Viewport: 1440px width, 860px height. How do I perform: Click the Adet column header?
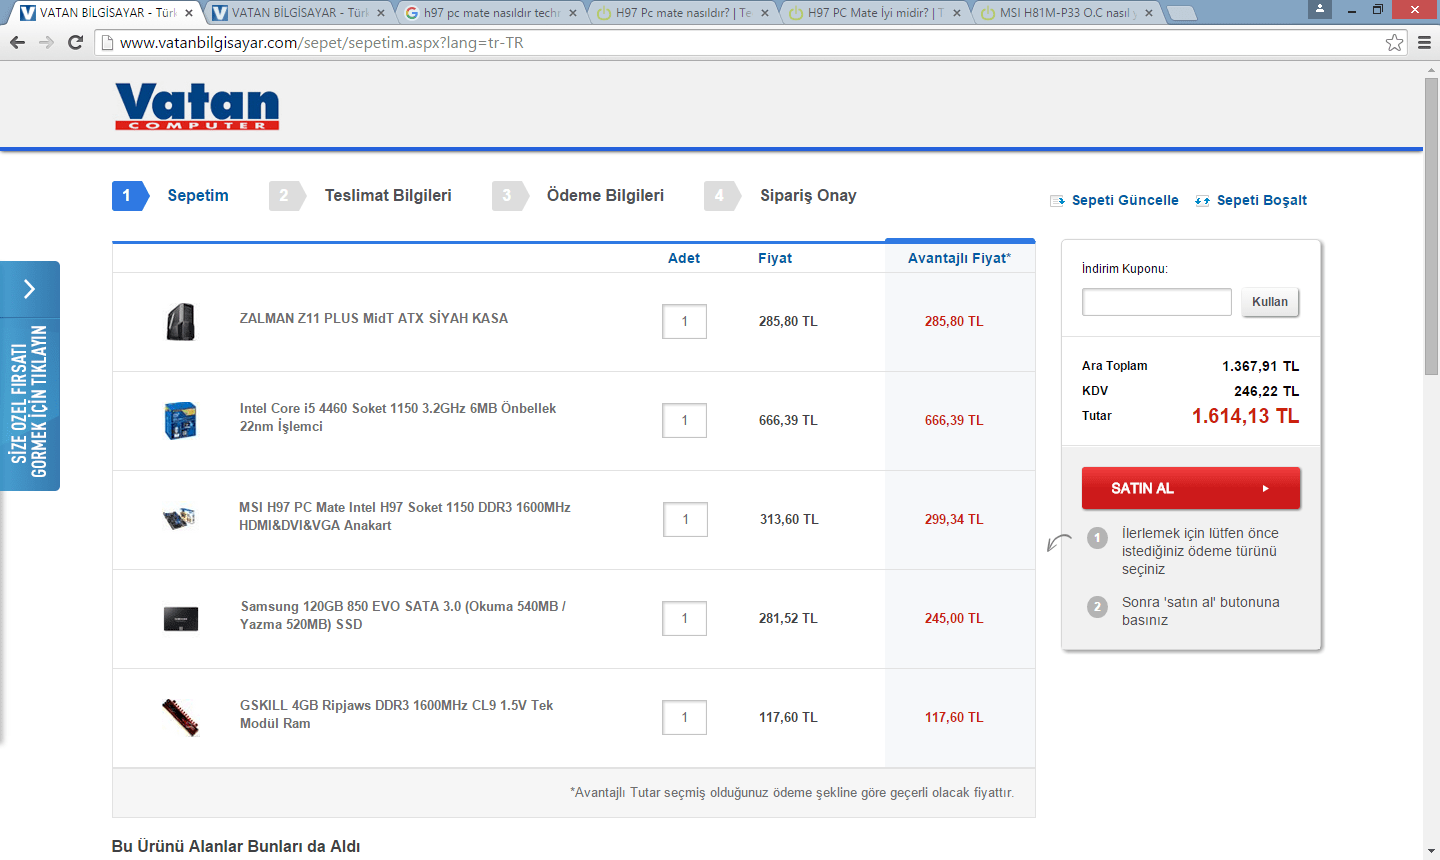[684, 258]
